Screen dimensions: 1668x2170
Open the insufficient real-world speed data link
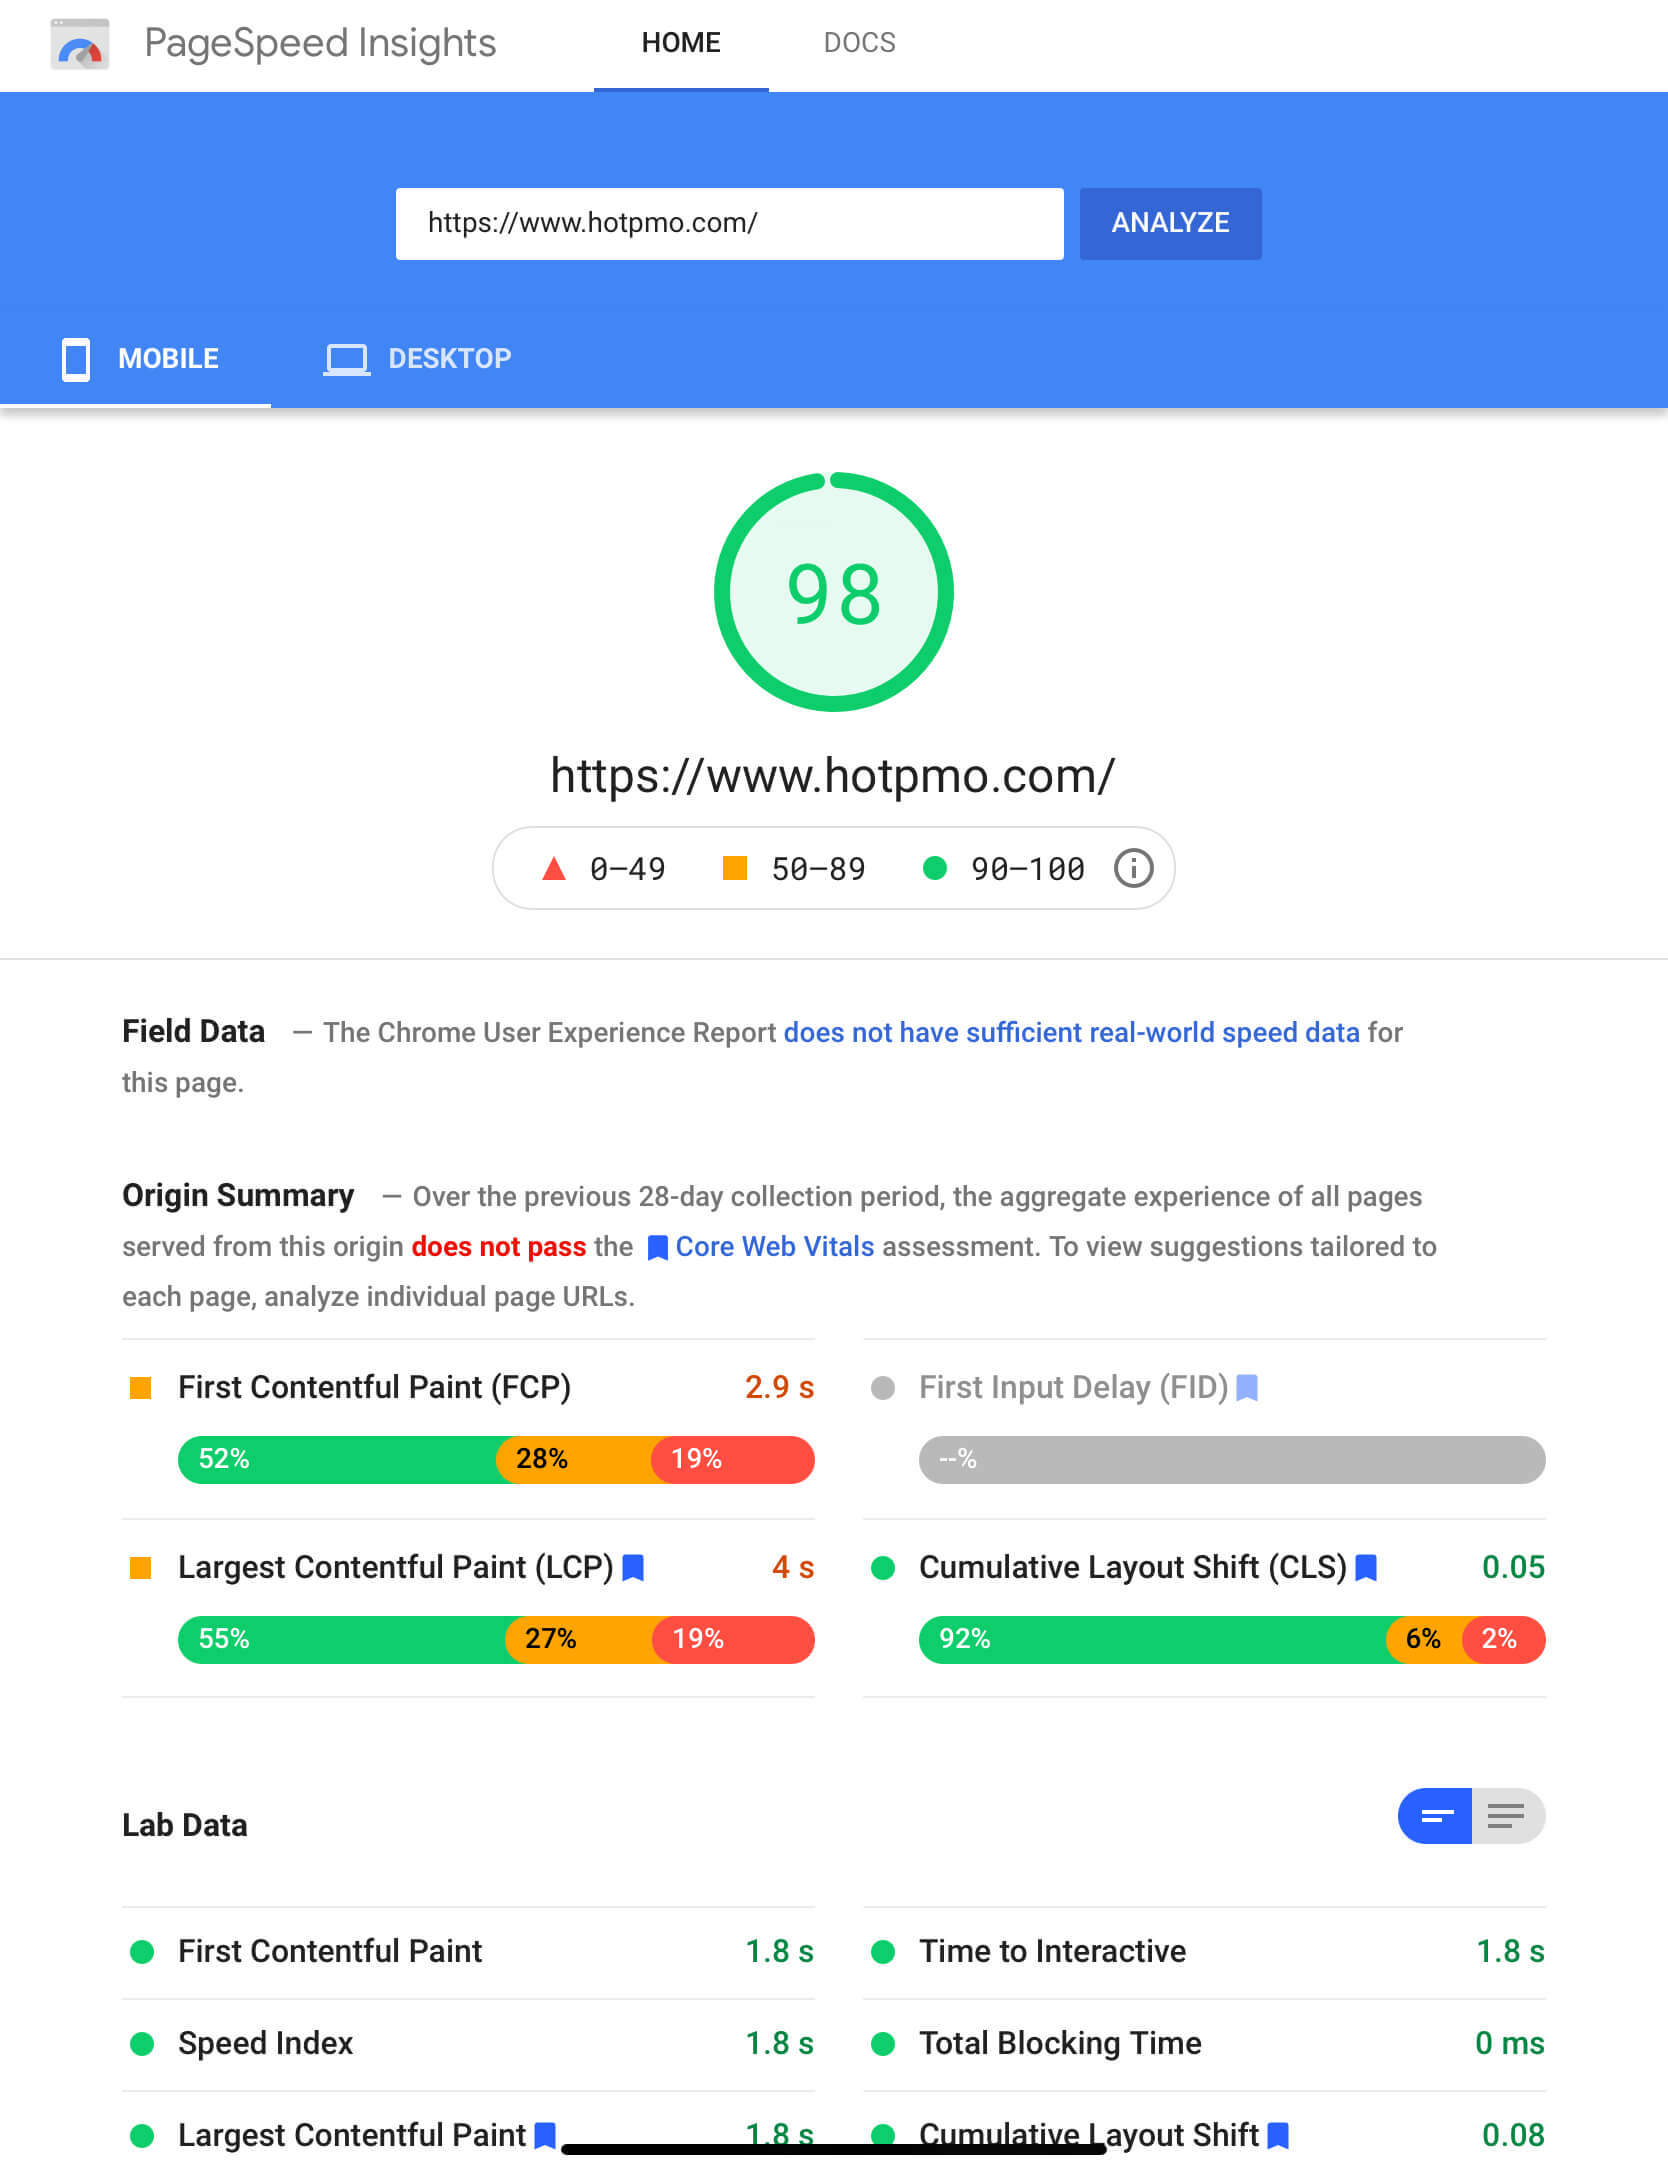1071,1032
